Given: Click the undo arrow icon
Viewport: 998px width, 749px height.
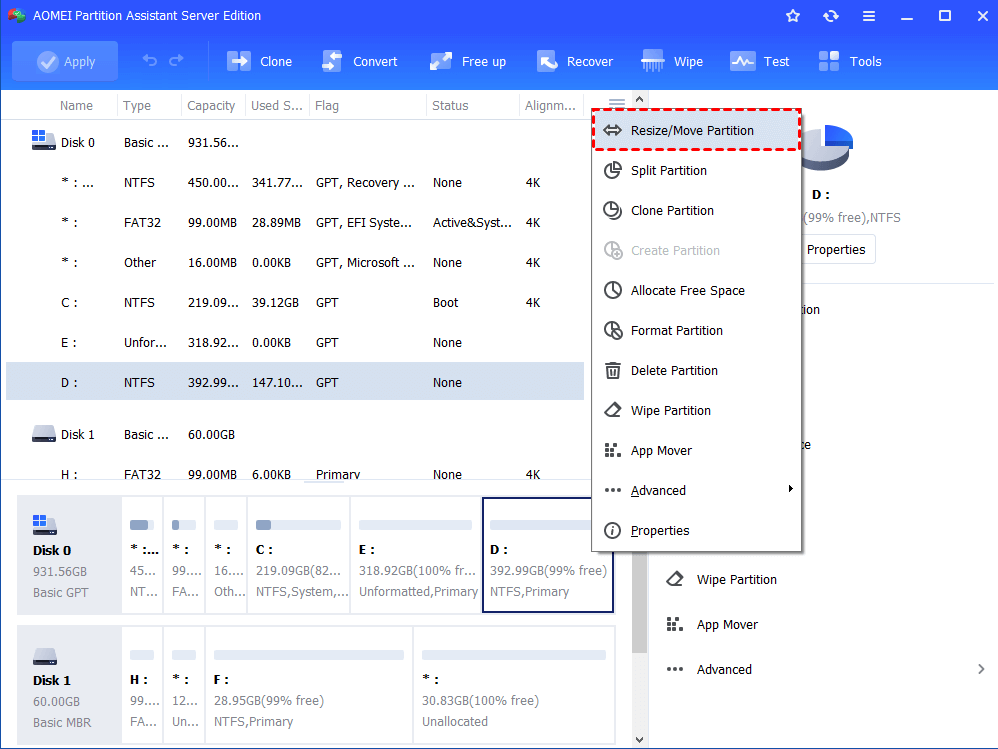Looking at the screenshot, I should click(x=150, y=61).
